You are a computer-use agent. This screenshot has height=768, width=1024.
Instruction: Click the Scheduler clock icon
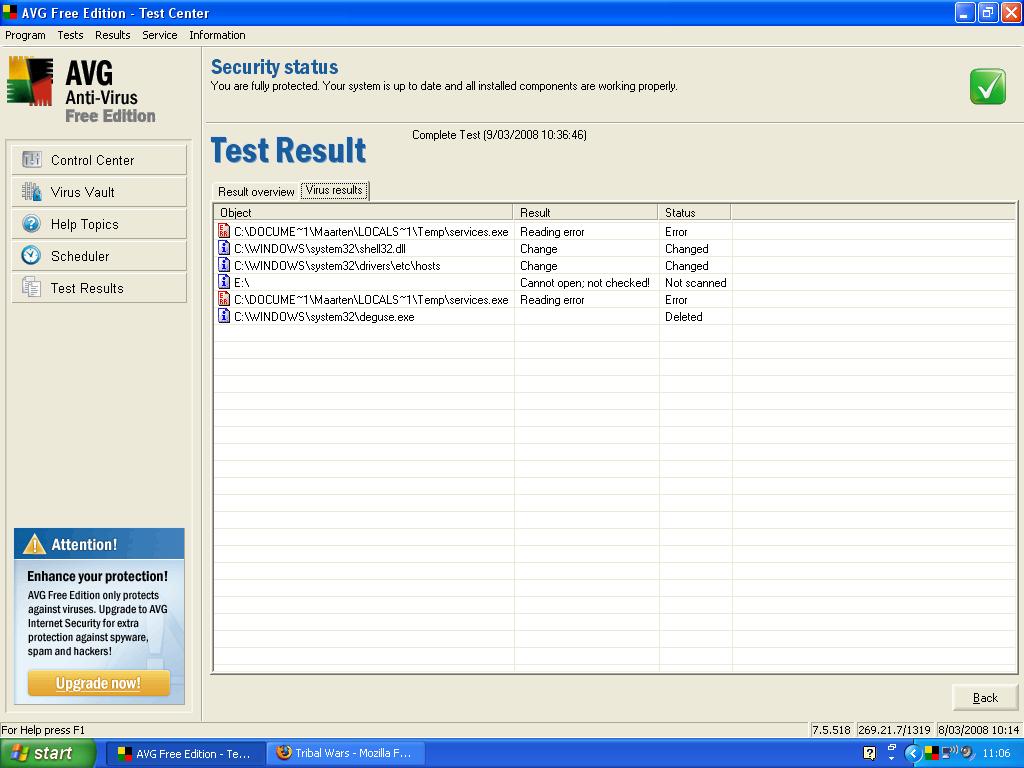point(31,255)
